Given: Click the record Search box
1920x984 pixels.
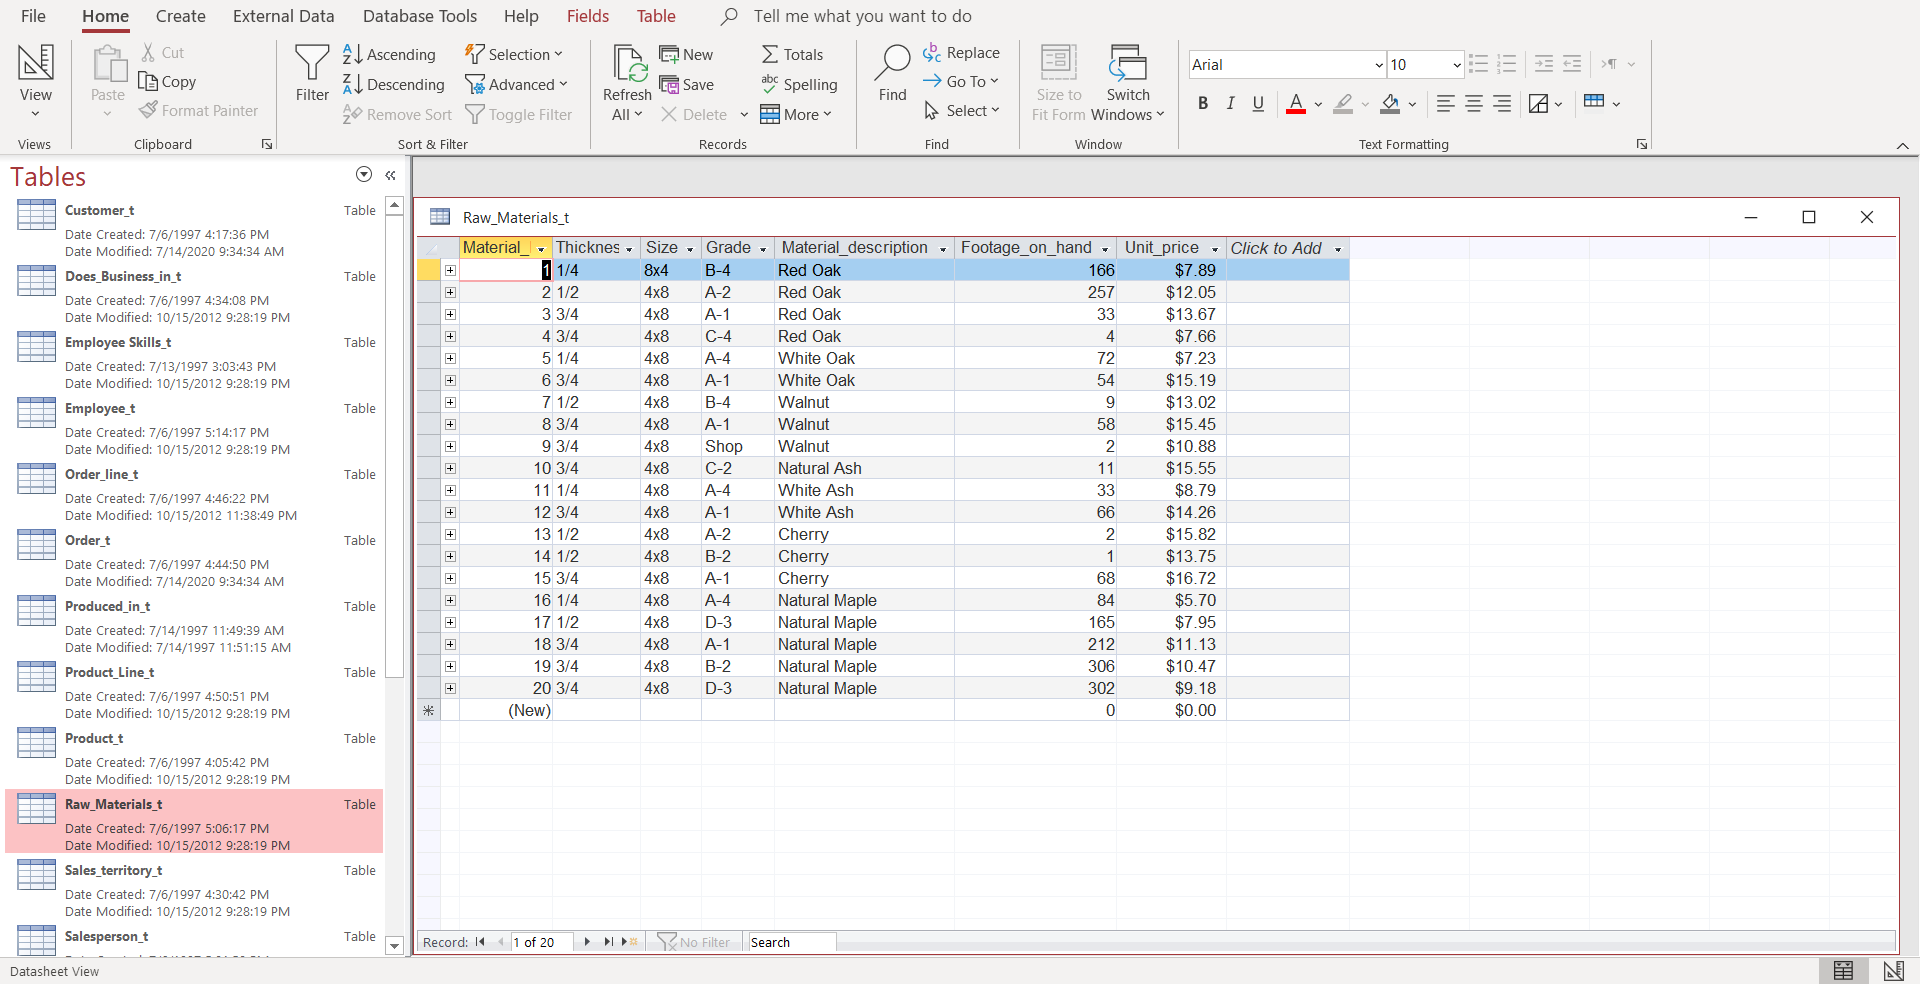Looking at the screenshot, I should click(792, 942).
